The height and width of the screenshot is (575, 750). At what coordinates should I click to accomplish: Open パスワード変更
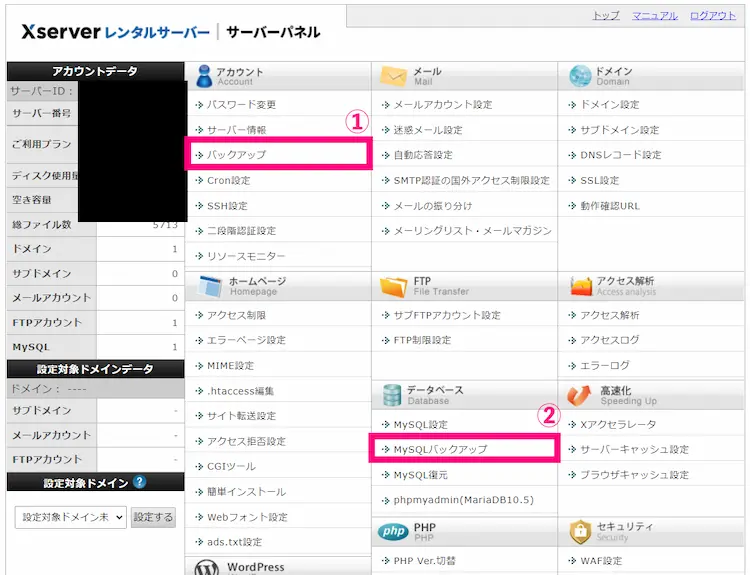coord(241,104)
